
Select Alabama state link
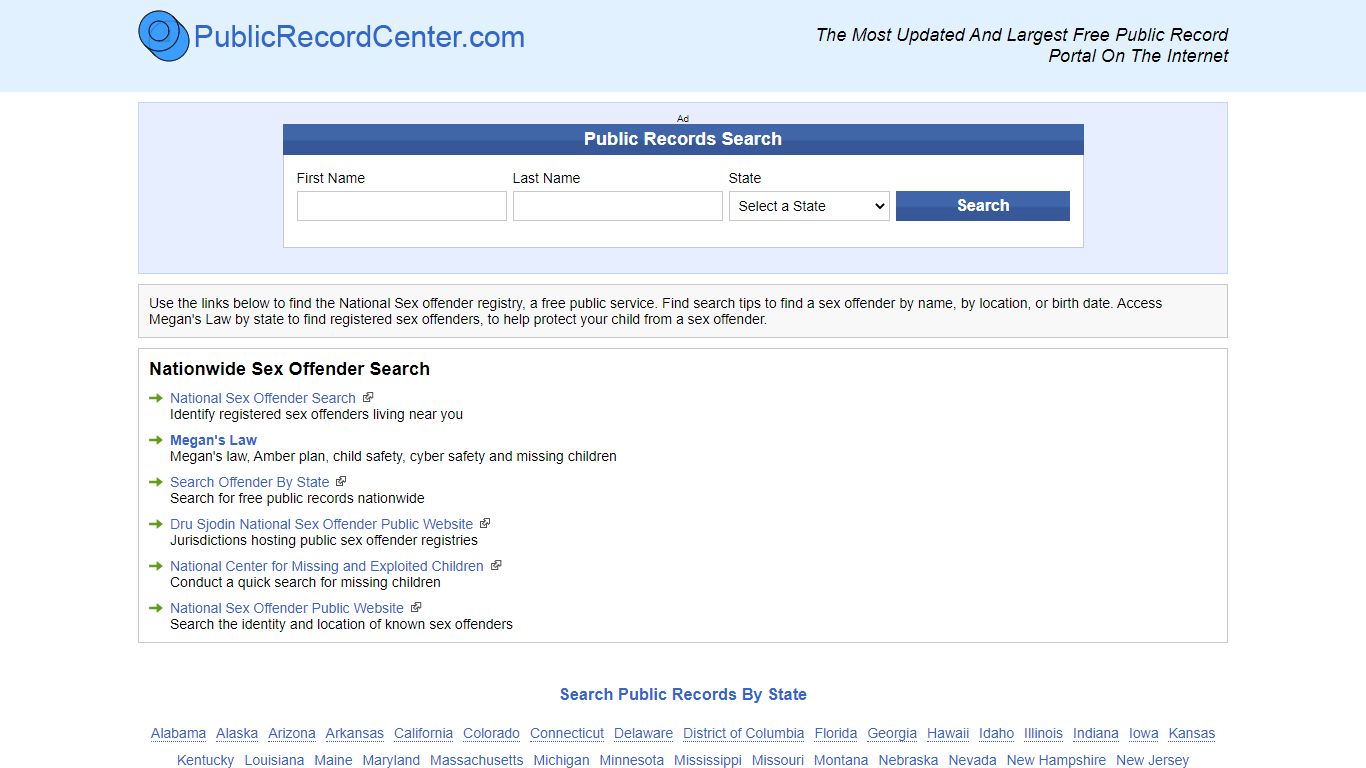click(x=178, y=733)
